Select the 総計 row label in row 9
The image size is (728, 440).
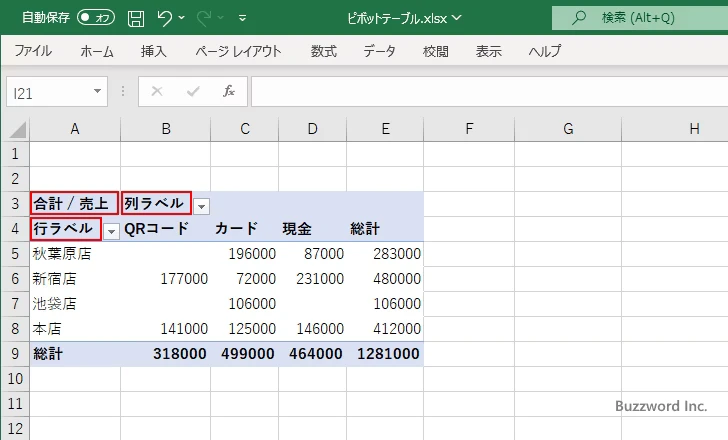coord(75,354)
